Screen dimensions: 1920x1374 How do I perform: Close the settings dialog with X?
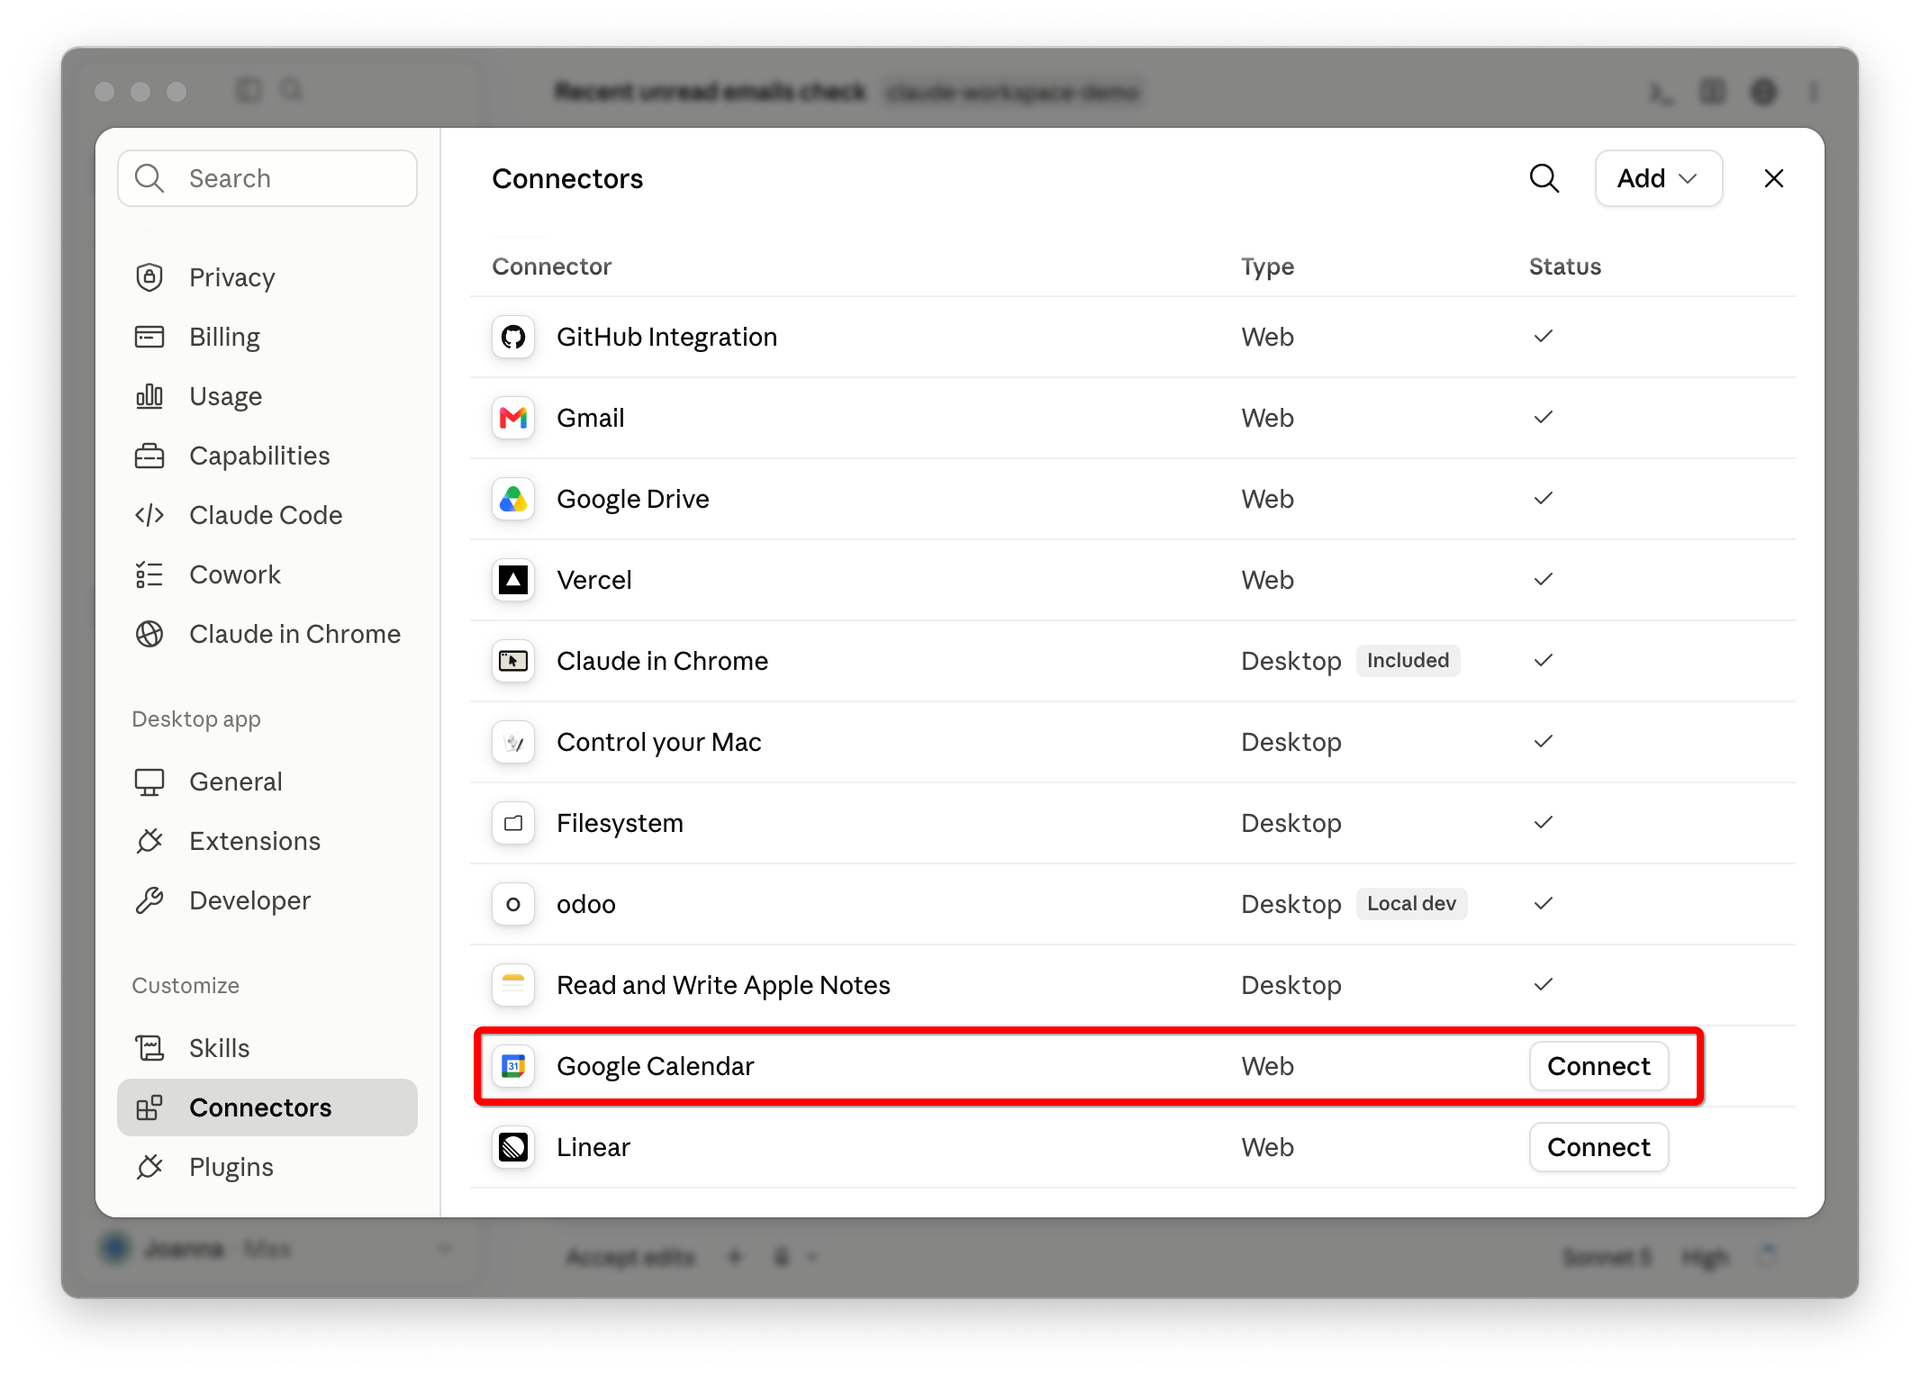click(1773, 178)
